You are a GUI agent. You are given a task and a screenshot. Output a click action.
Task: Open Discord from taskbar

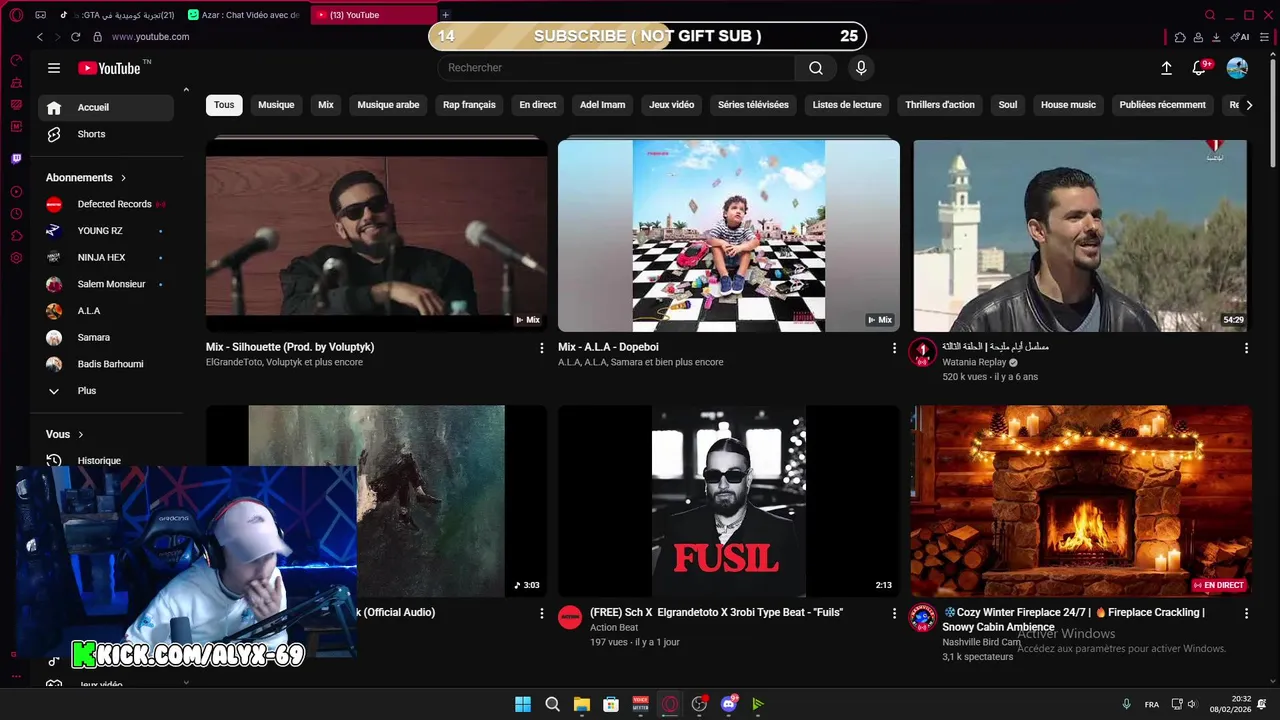728,704
